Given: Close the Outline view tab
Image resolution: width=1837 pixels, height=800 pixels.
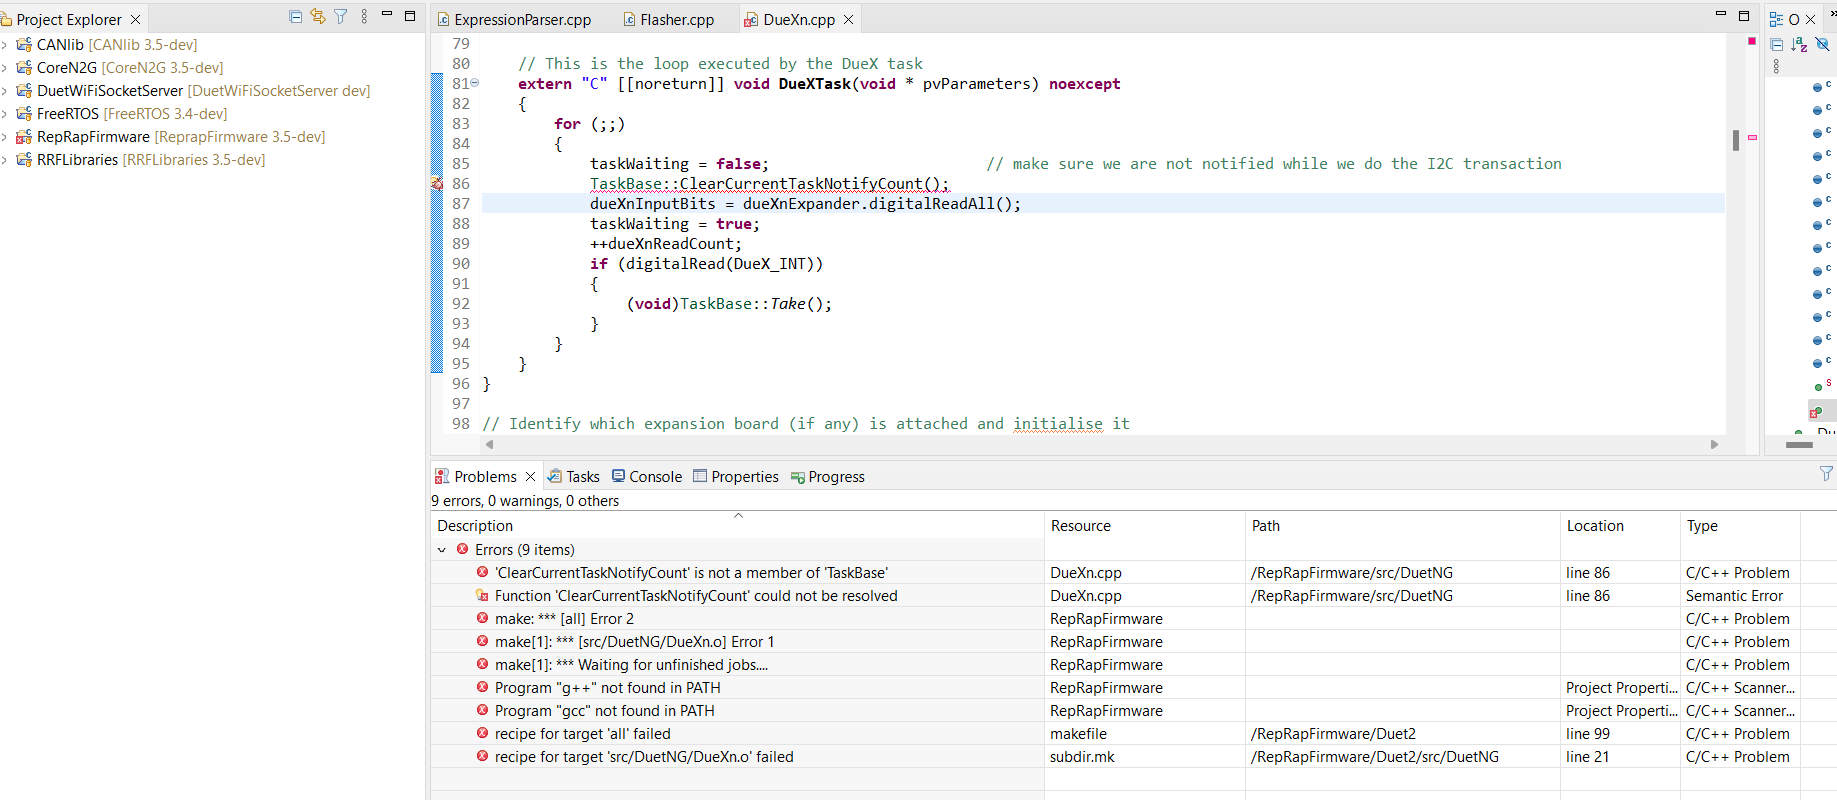Looking at the screenshot, I should click(1810, 19).
